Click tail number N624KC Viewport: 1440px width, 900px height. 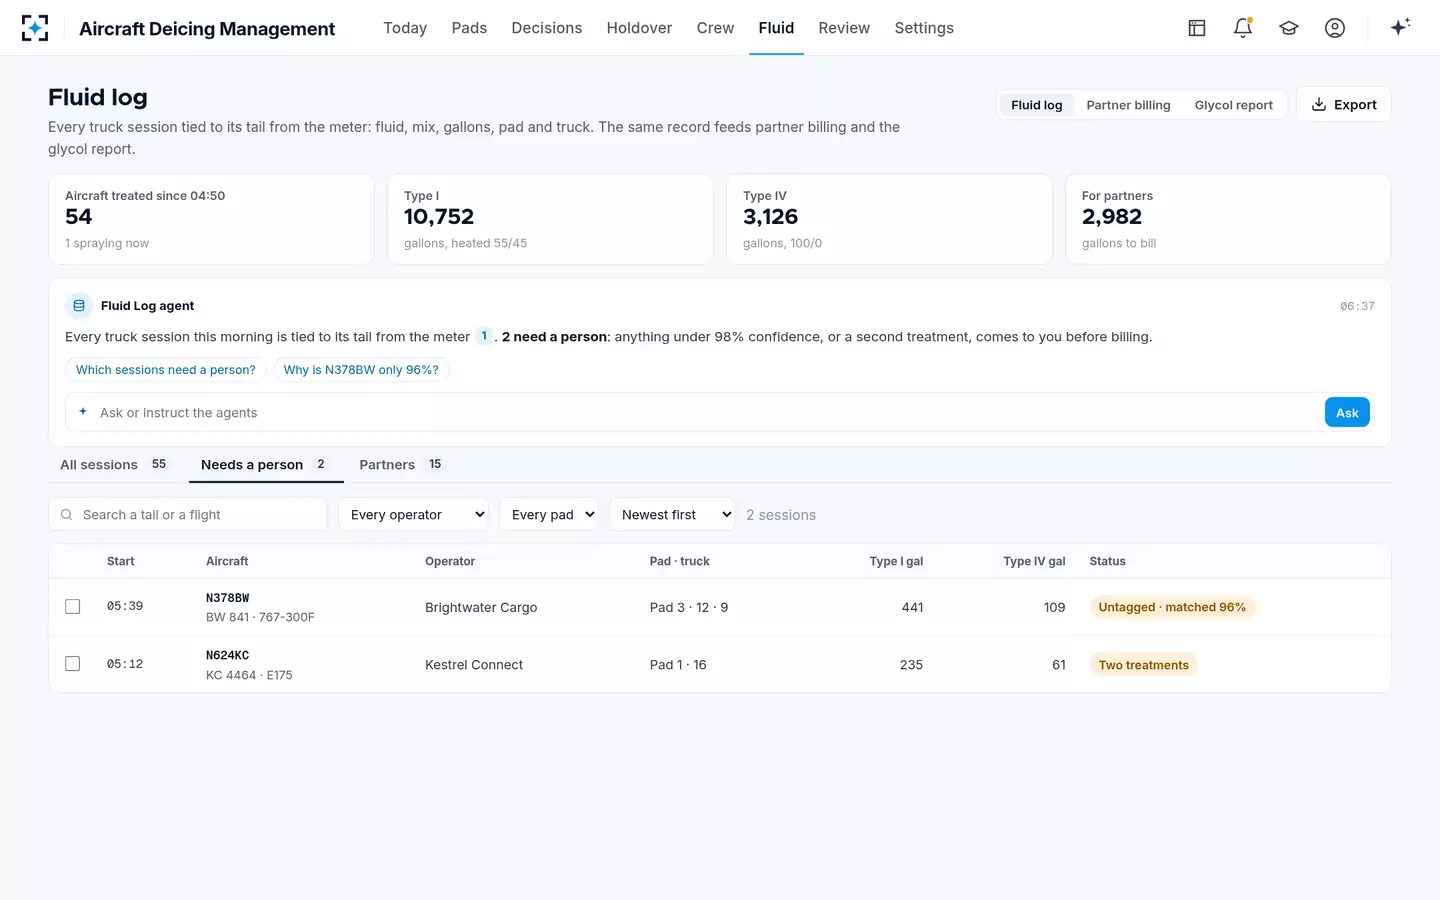point(228,656)
